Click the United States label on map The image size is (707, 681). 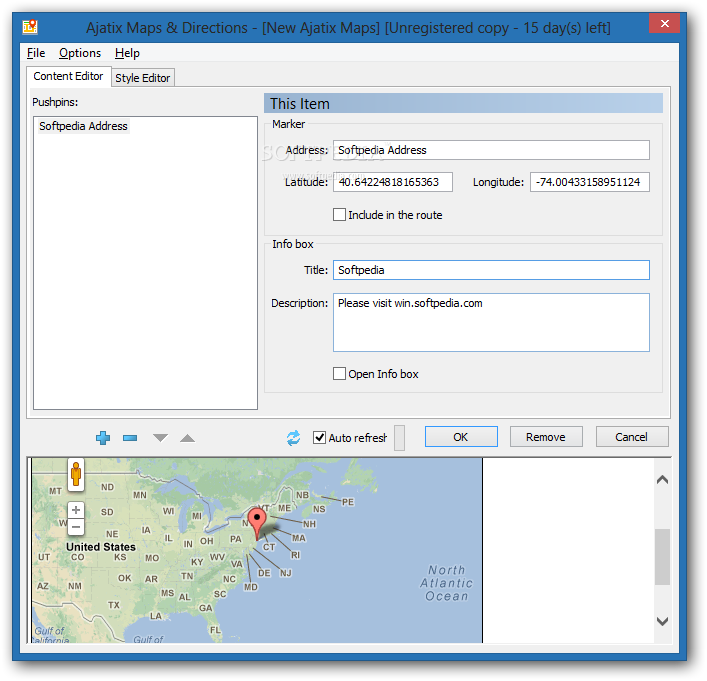[x=101, y=547]
